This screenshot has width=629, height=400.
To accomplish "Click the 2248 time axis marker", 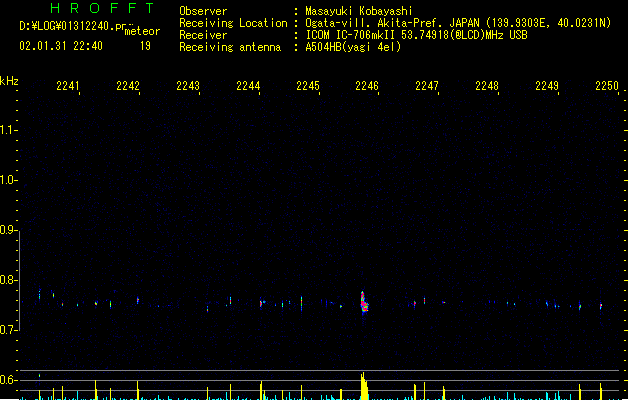I will click(487, 86).
